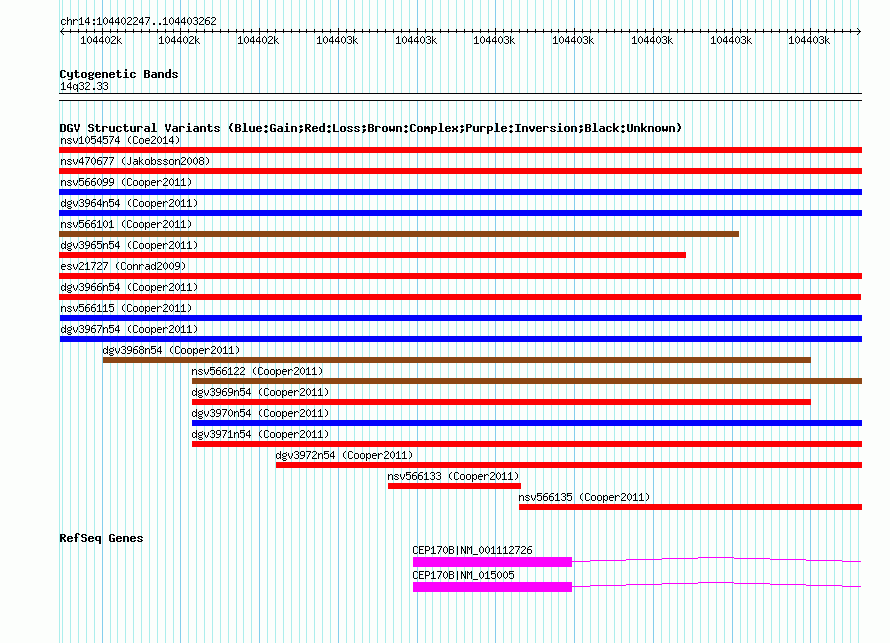Click the red nsv470677 loss bar
This screenshot has width=890, height=643.
(460, 171)
